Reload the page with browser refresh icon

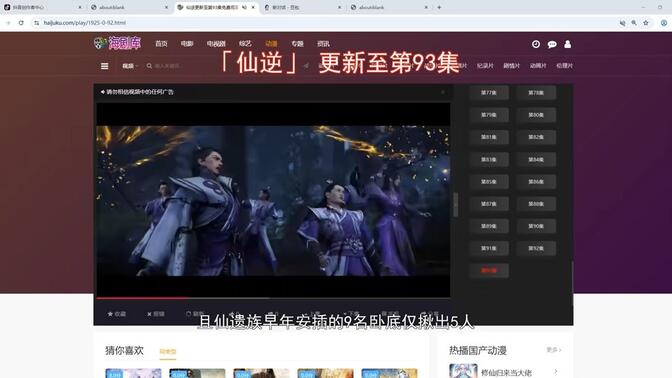pyautogui.click(x=21, y=23)
